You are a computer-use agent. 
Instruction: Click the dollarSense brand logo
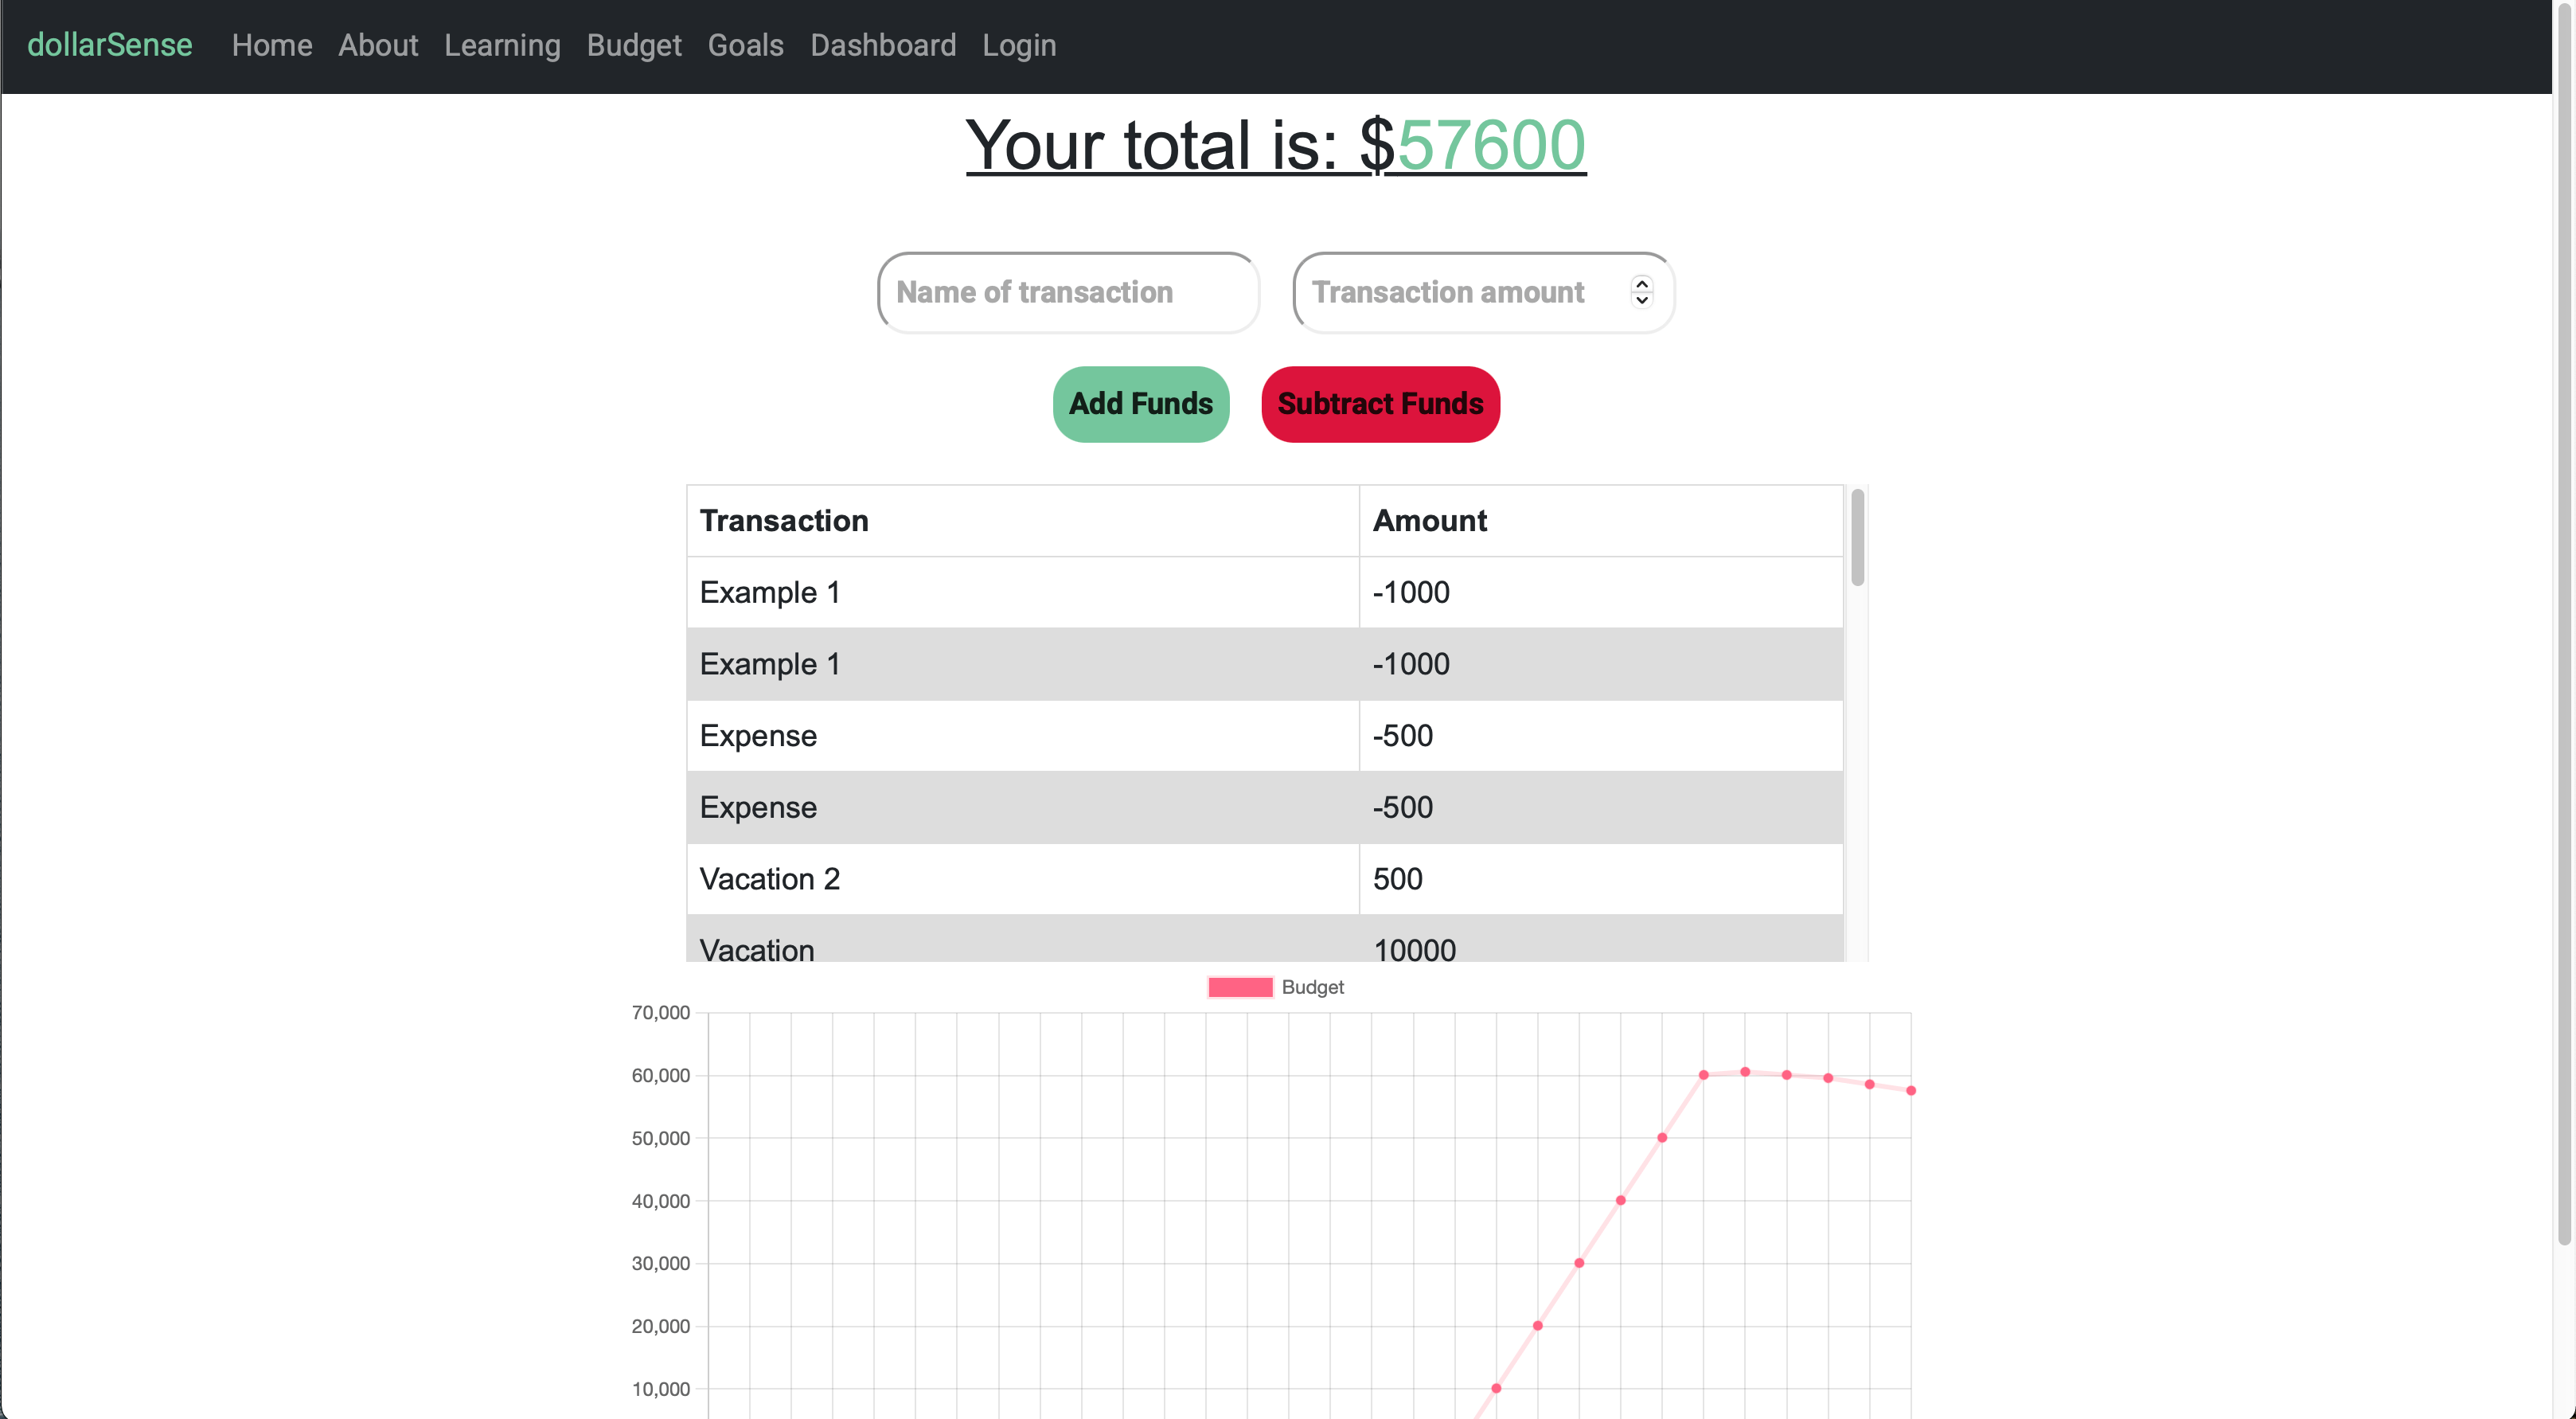pos(109,45)
